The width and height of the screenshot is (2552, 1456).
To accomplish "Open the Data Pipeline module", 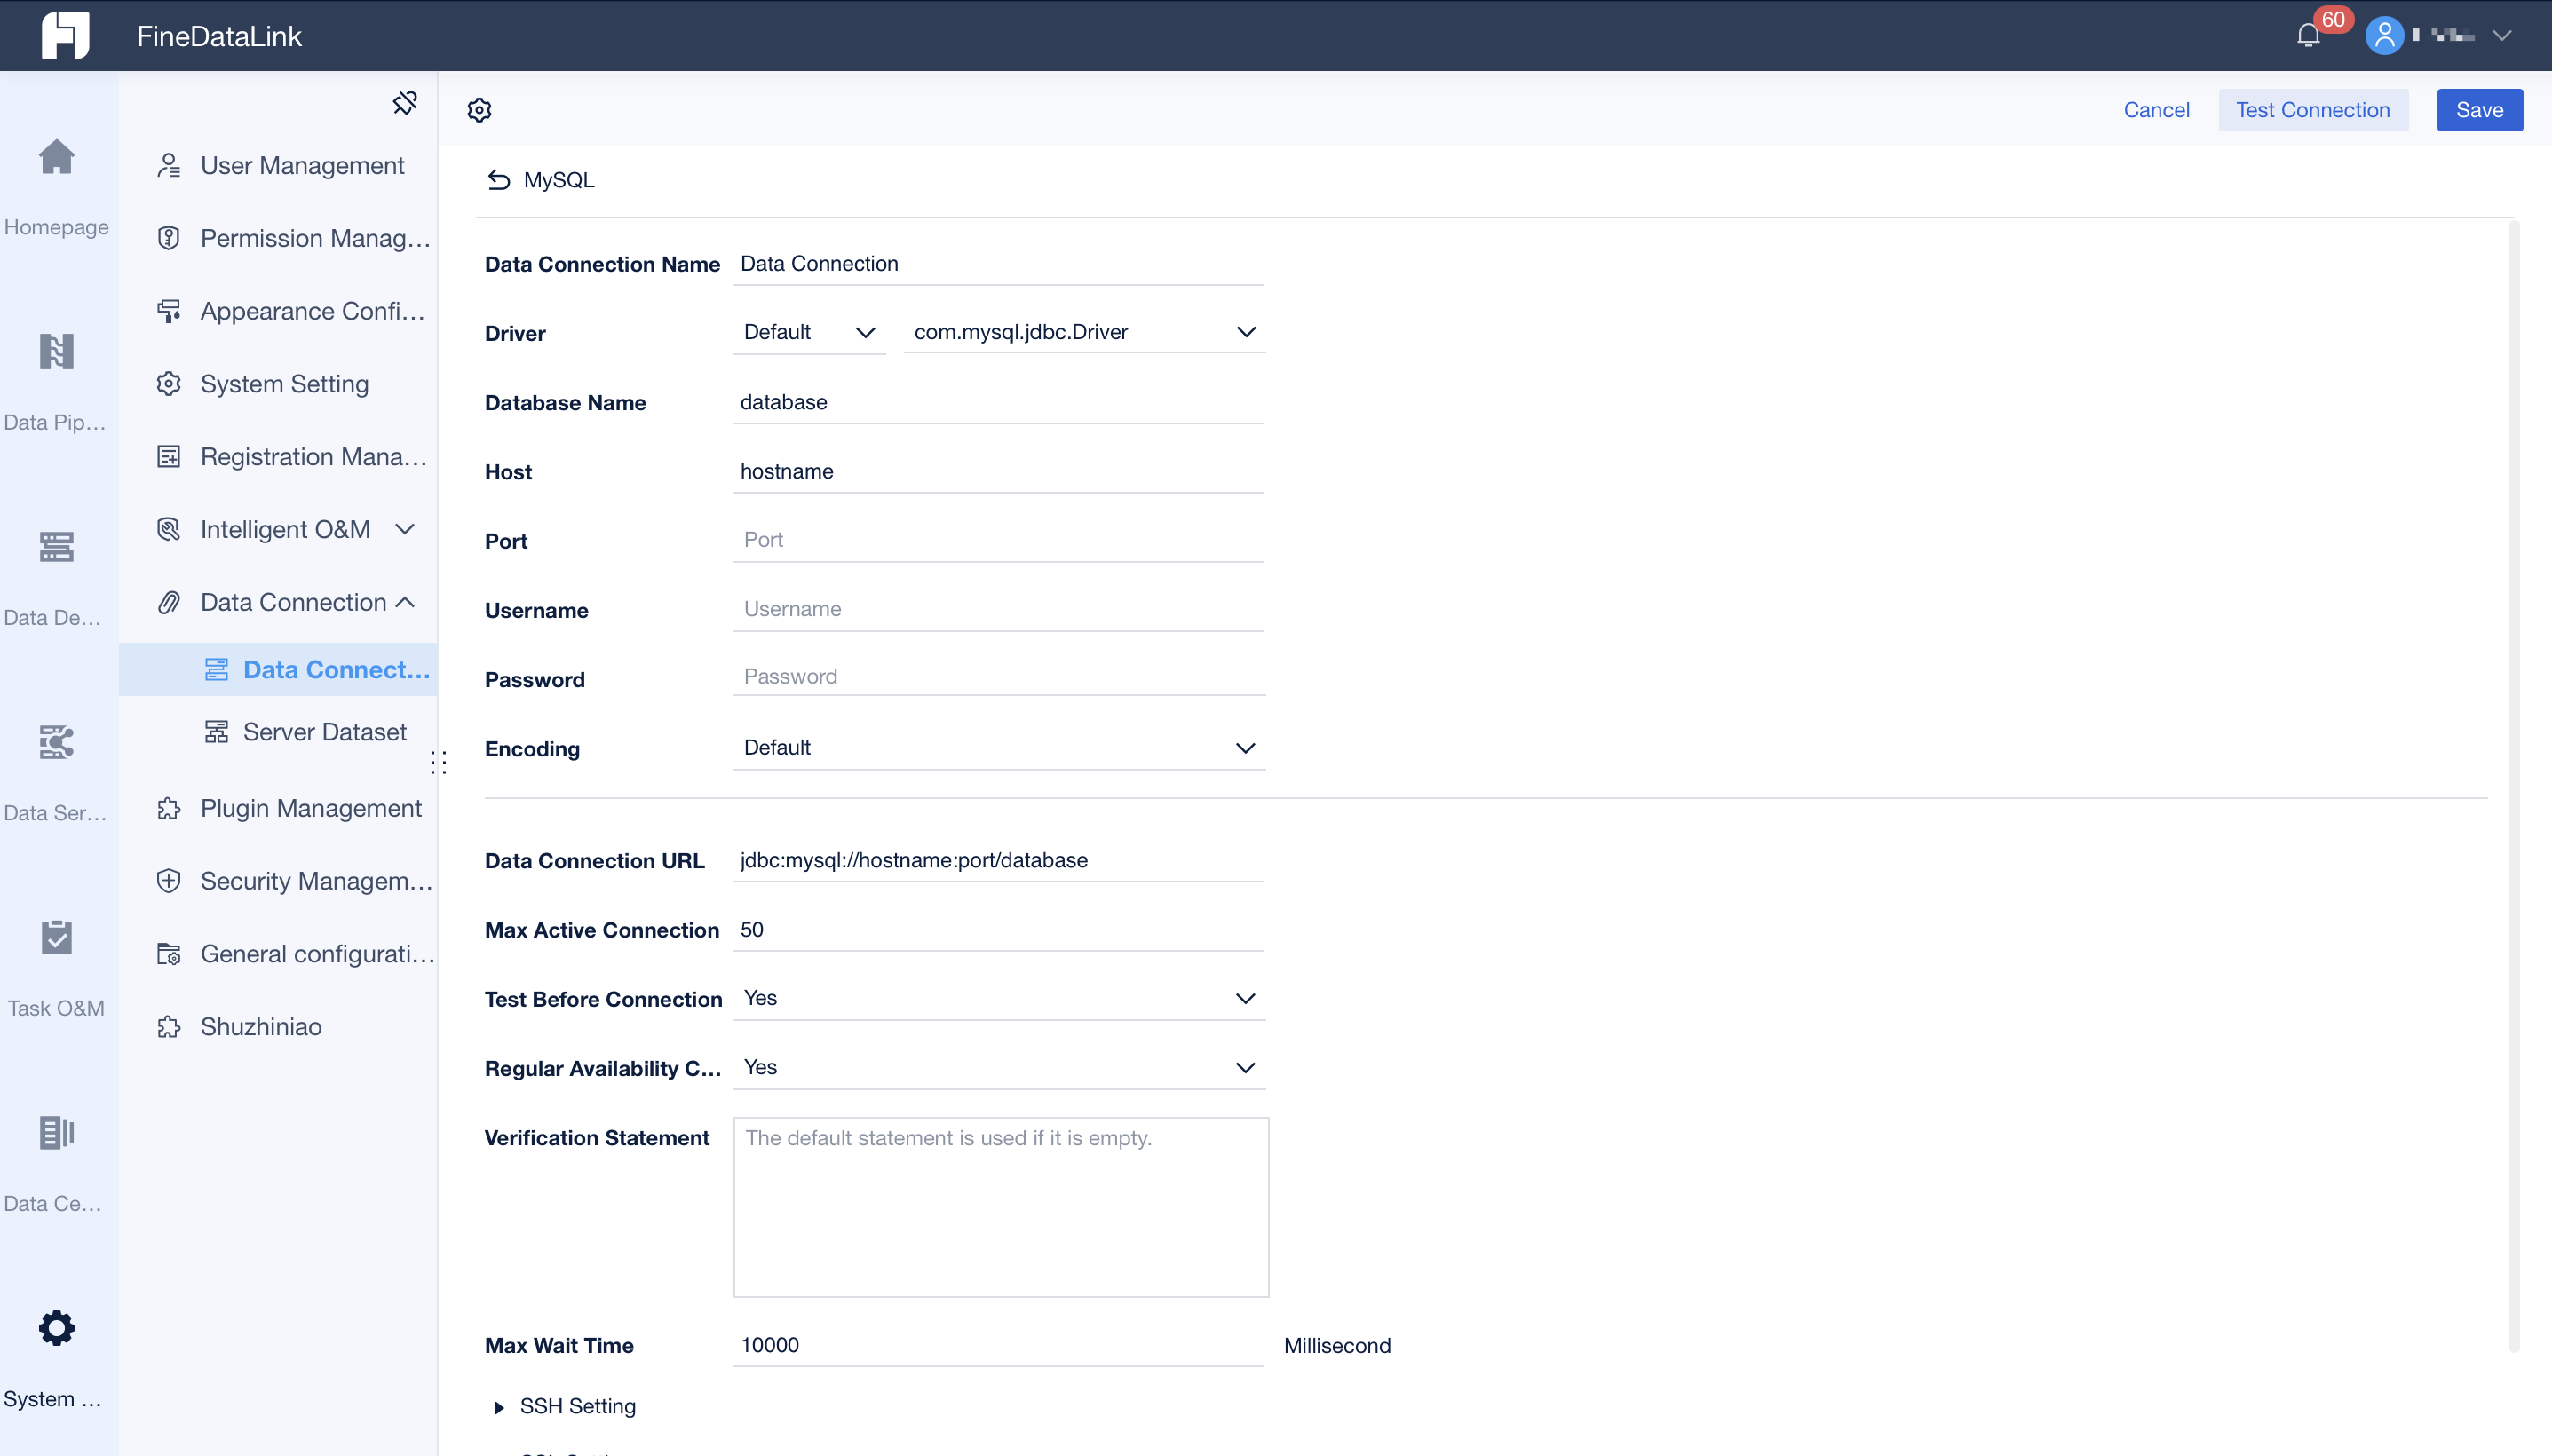I will (57, 382).
